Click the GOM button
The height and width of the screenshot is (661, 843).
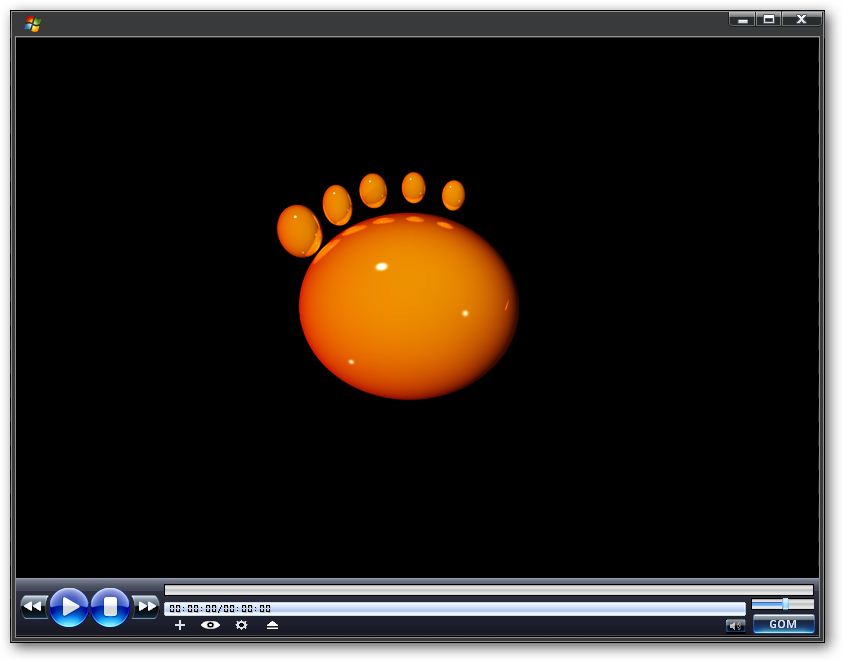pos(783,624)
